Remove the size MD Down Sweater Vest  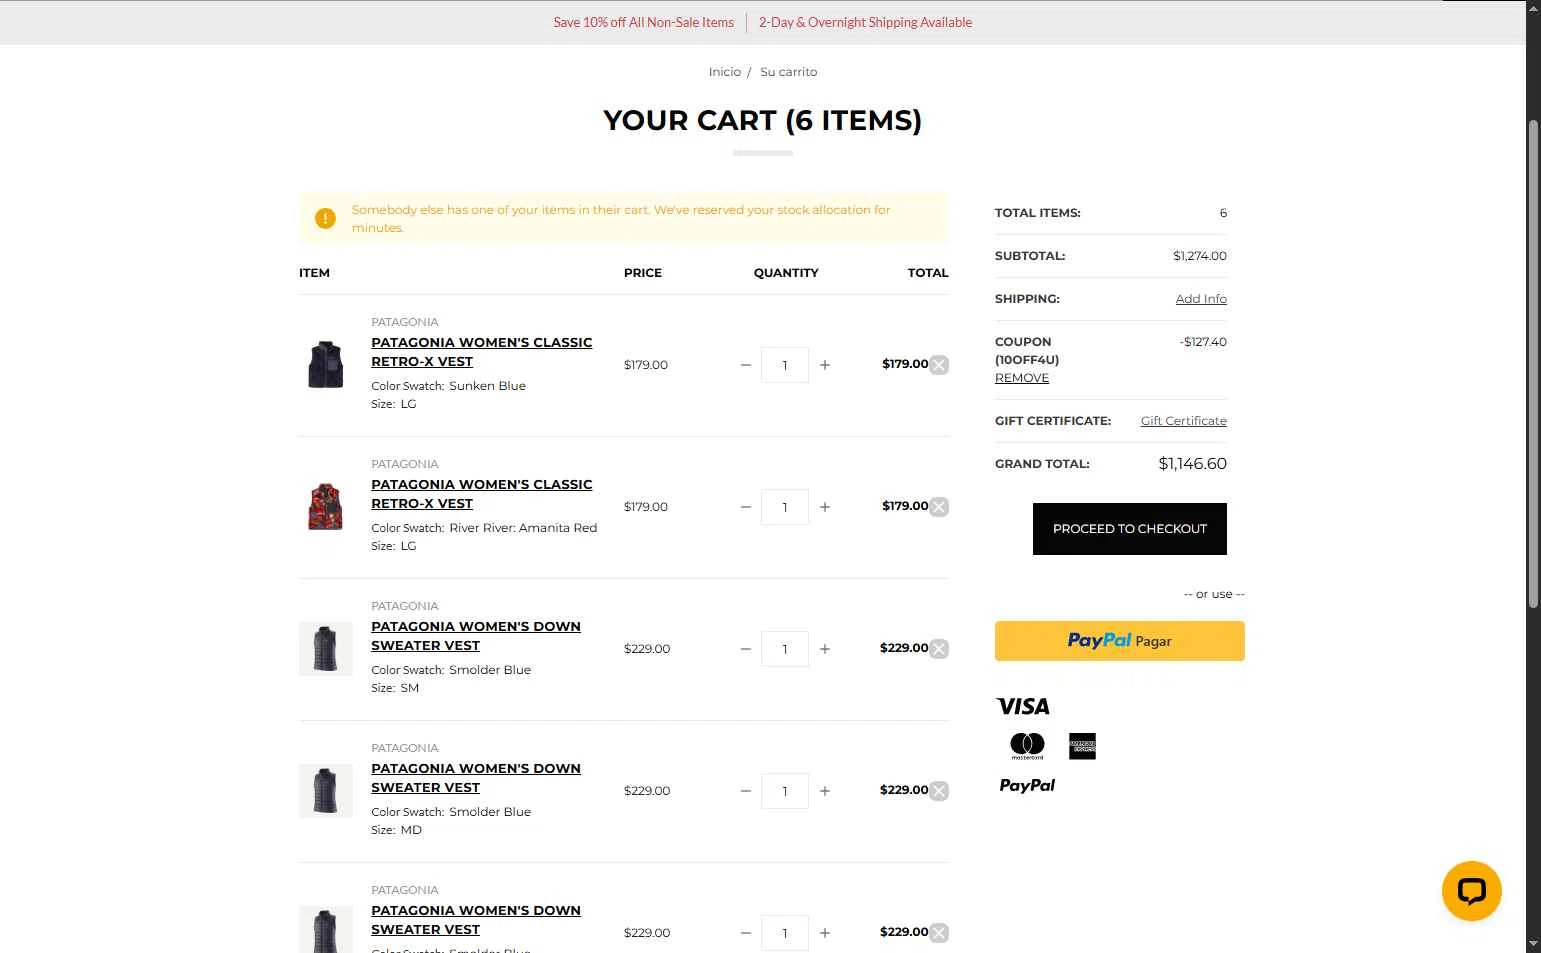point(939,791)
